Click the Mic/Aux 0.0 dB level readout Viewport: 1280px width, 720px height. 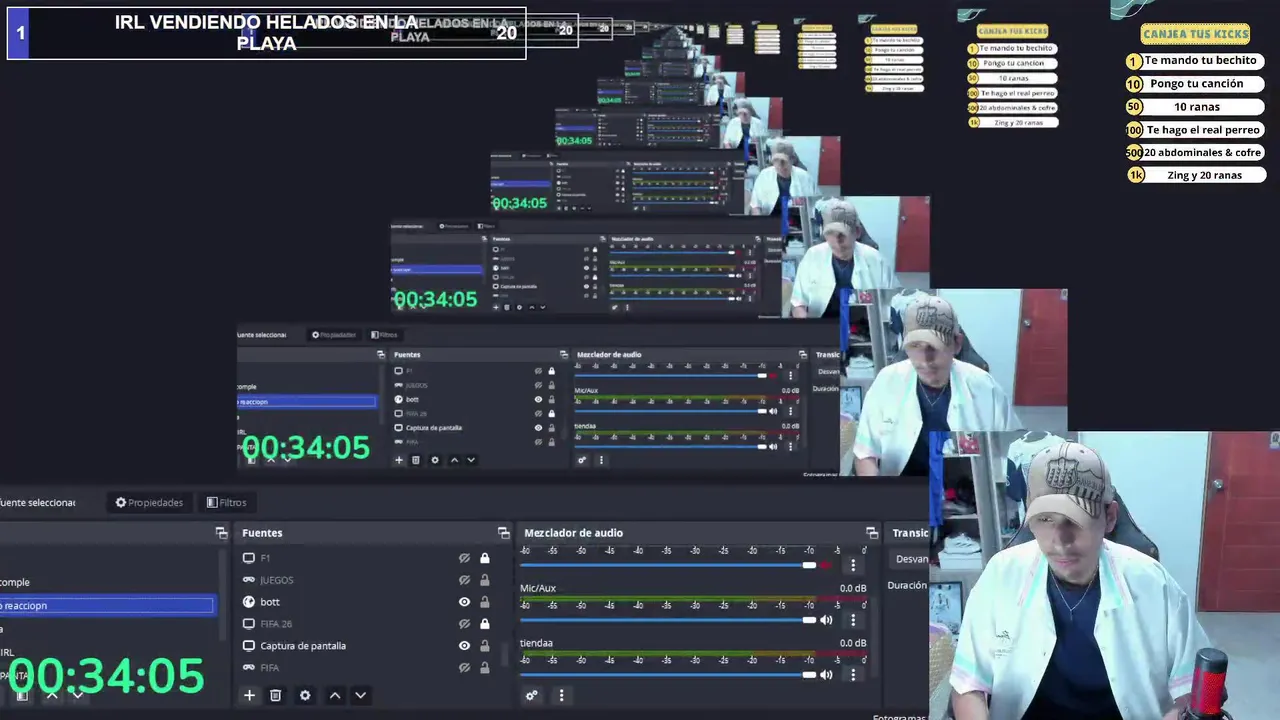[853, 588]
